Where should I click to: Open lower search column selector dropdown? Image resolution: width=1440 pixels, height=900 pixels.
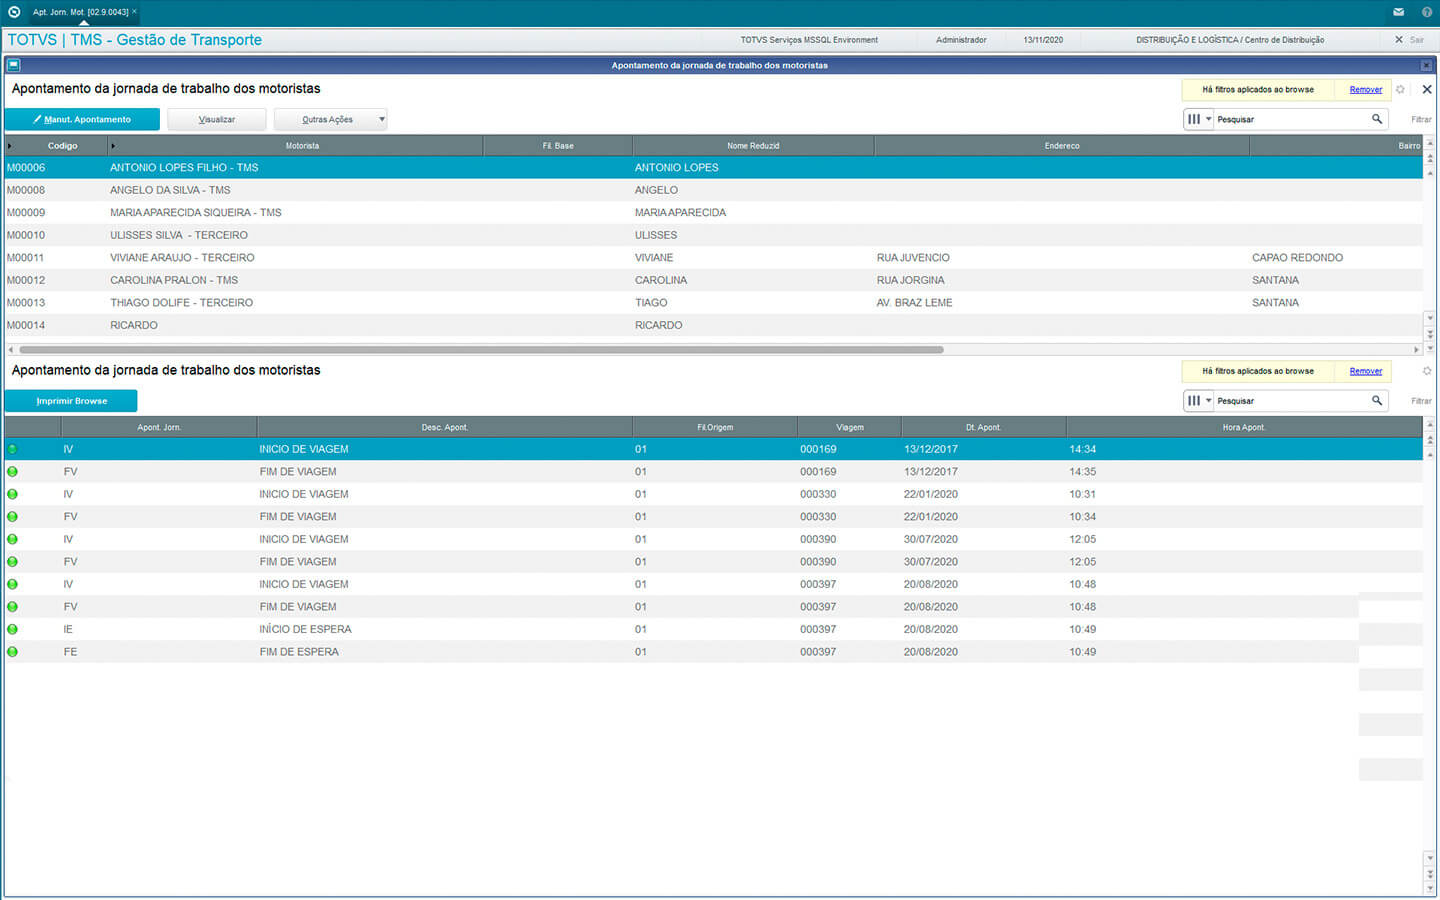pyautogui.click(x=1198, y=401)
